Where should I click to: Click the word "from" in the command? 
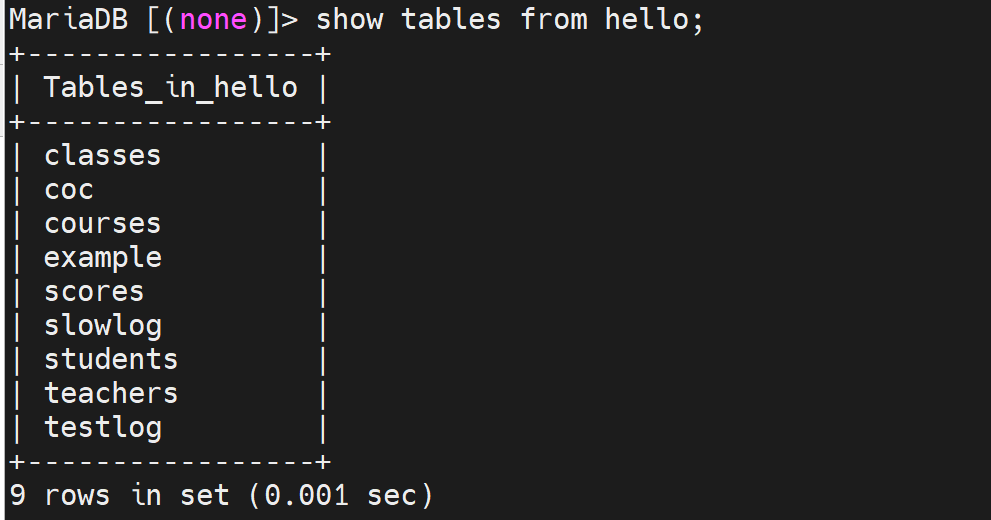pyautogui.click(x=553, y=20)
